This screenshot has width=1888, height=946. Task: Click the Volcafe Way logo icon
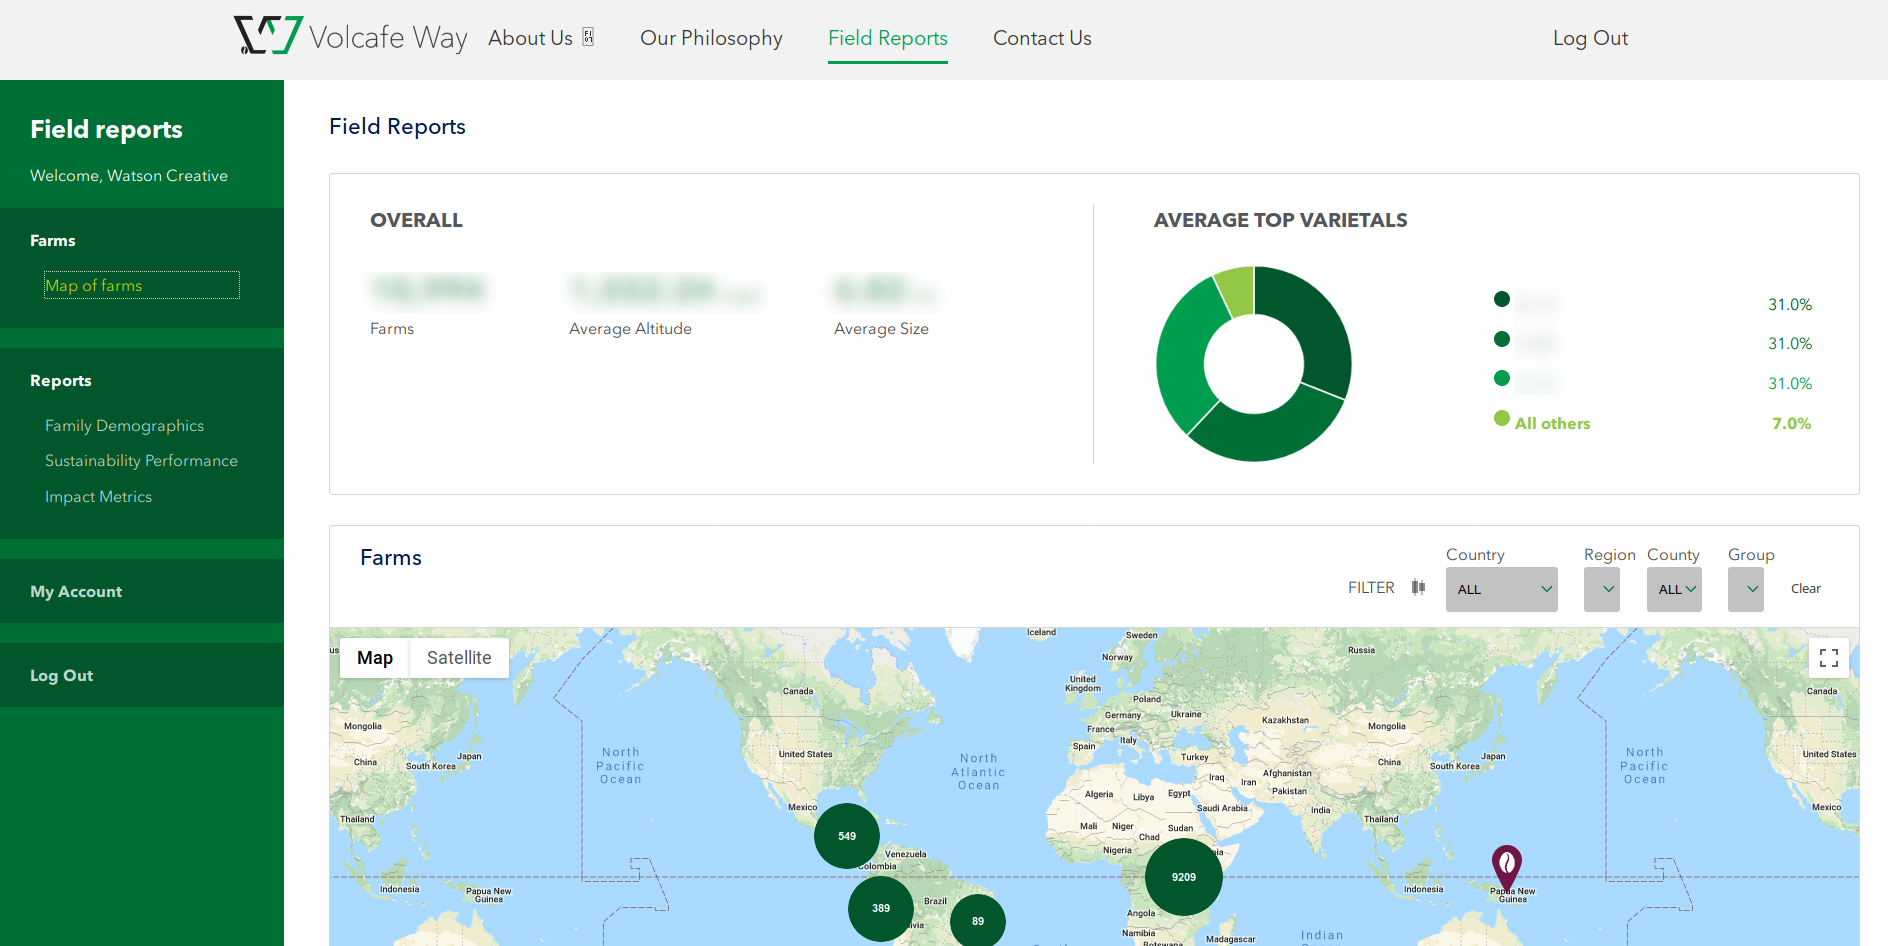[268, 36]
